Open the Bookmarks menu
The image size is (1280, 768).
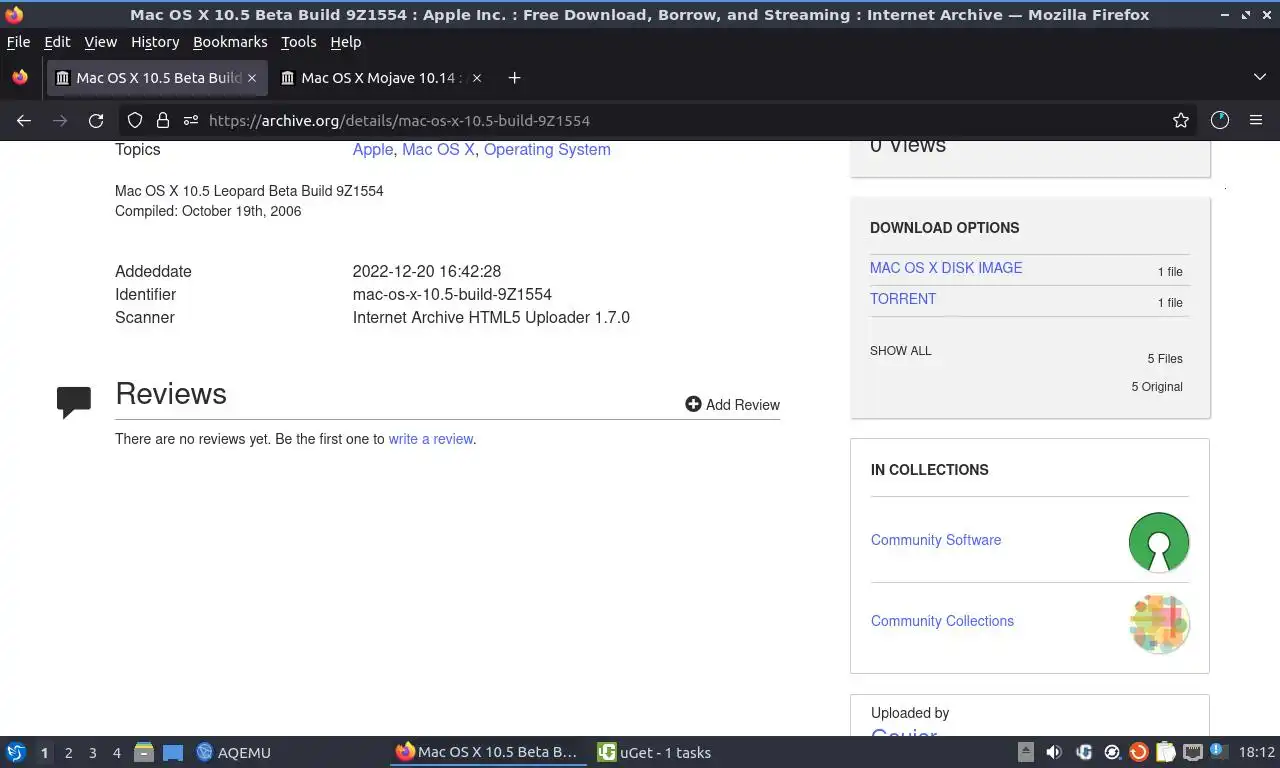[230, 42]
